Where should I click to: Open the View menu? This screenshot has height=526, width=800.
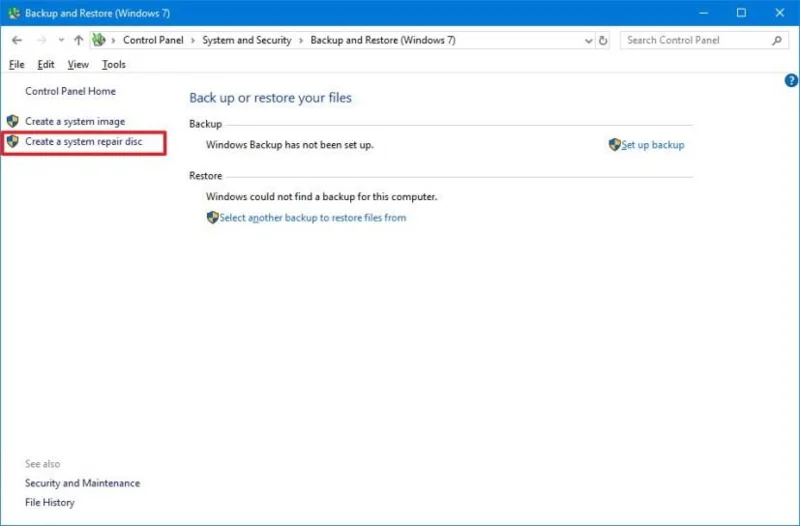pos(78,64)
